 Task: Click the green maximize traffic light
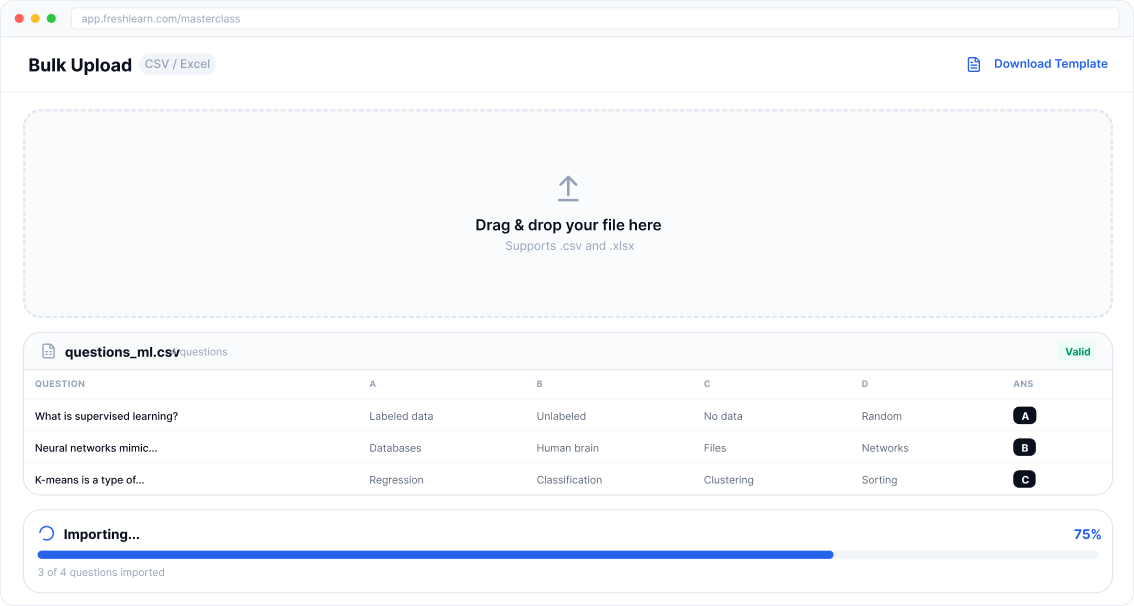(52, 18)
